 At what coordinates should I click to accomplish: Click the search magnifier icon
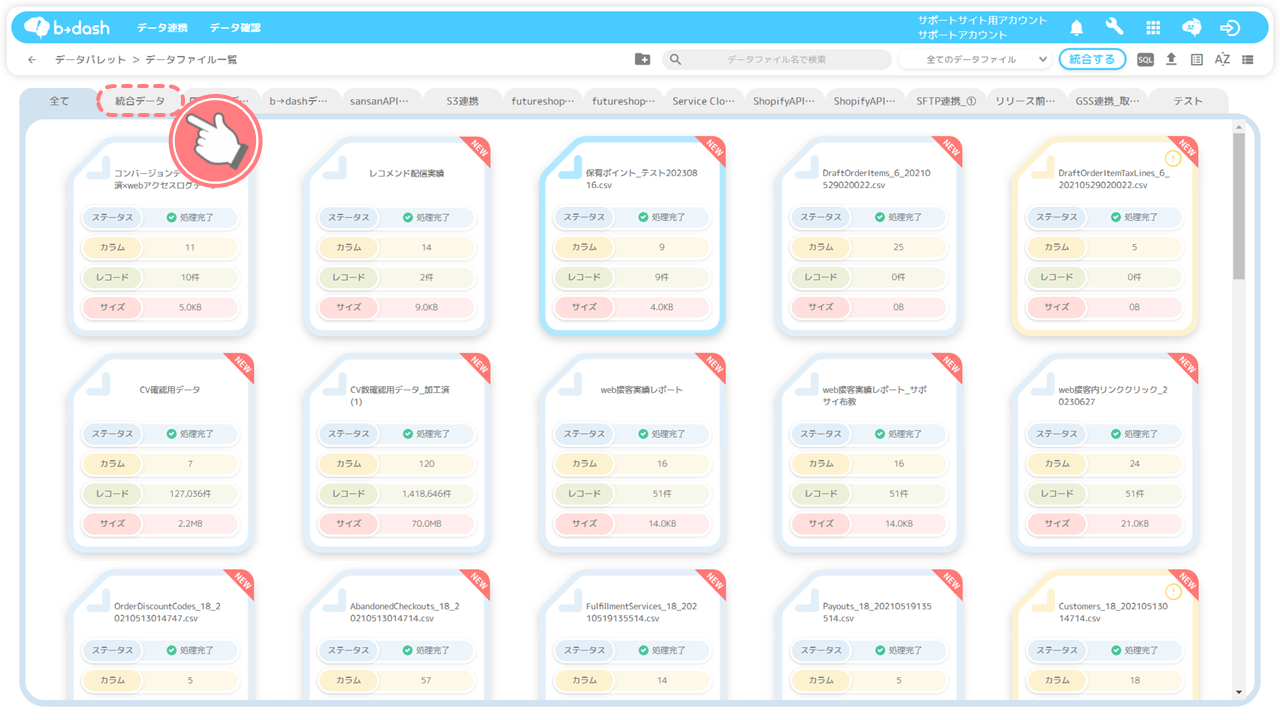675,60
